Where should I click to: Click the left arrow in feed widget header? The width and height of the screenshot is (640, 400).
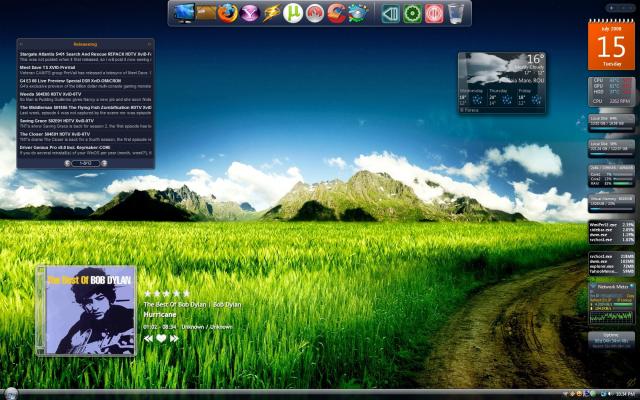[x=21, y=44]
